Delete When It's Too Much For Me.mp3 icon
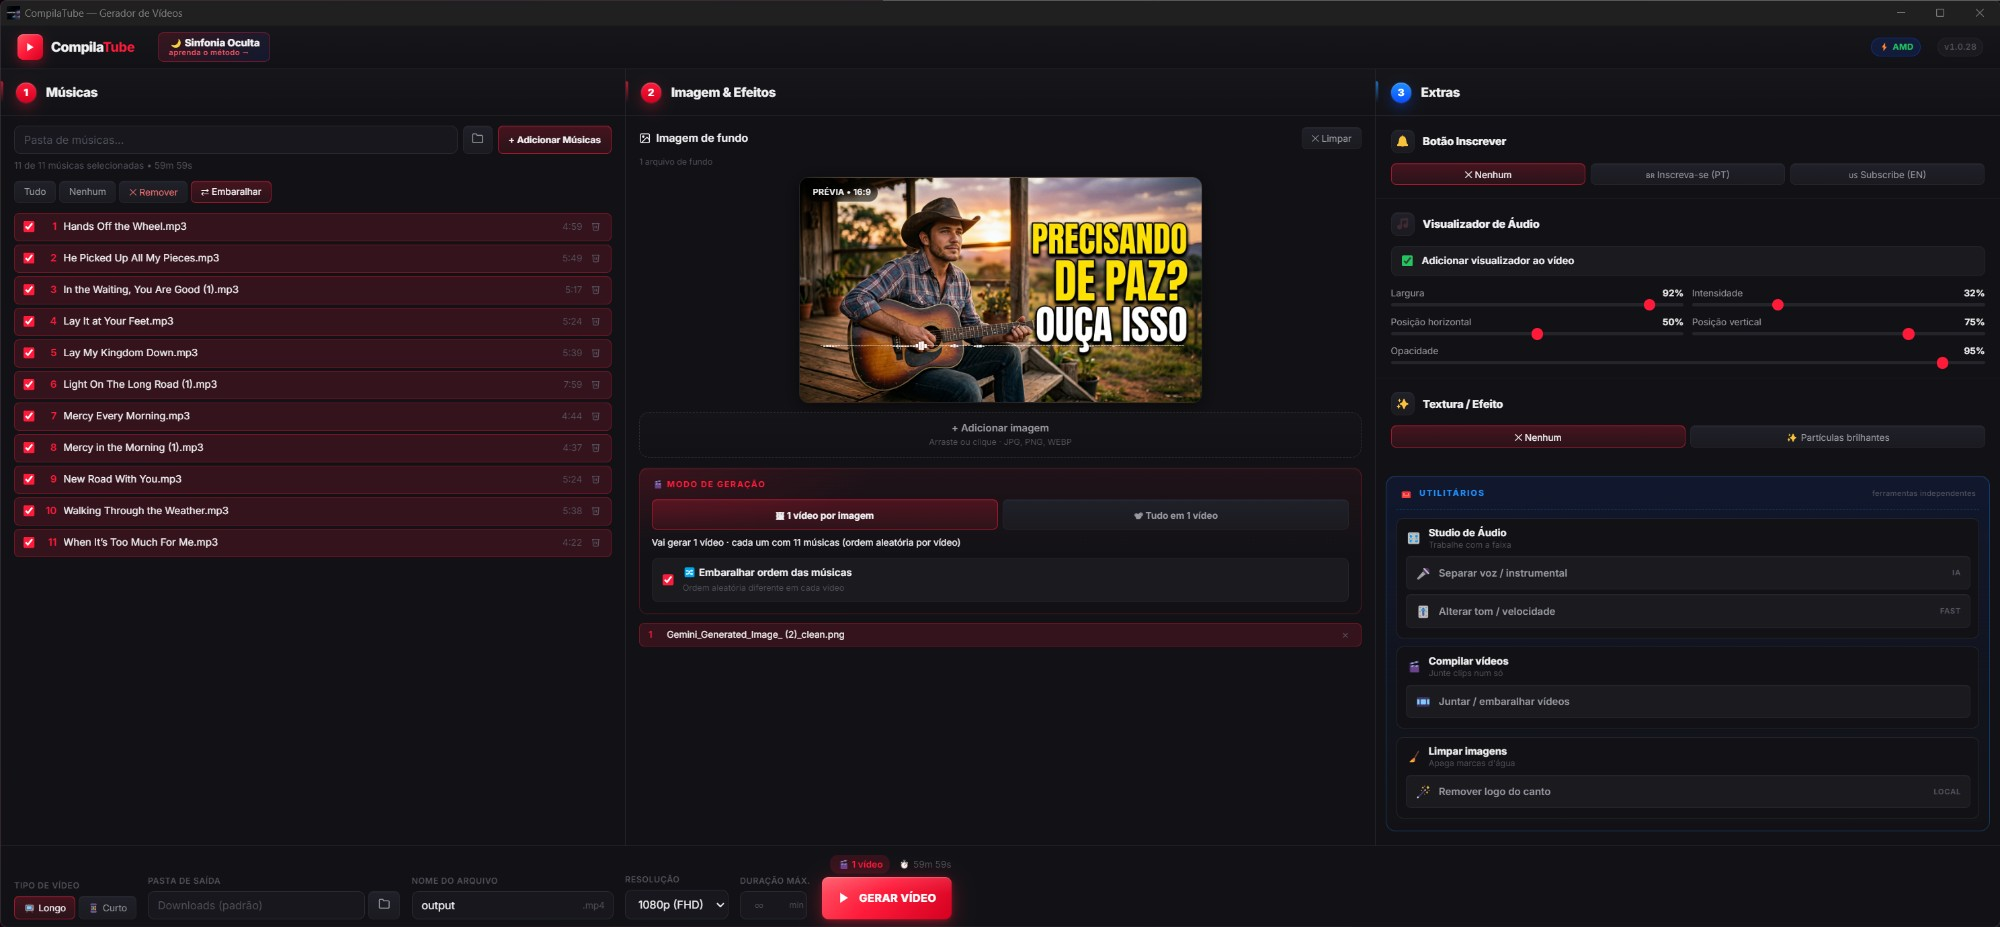Viewport: 2000px width, 927px height. pos(596,543)
